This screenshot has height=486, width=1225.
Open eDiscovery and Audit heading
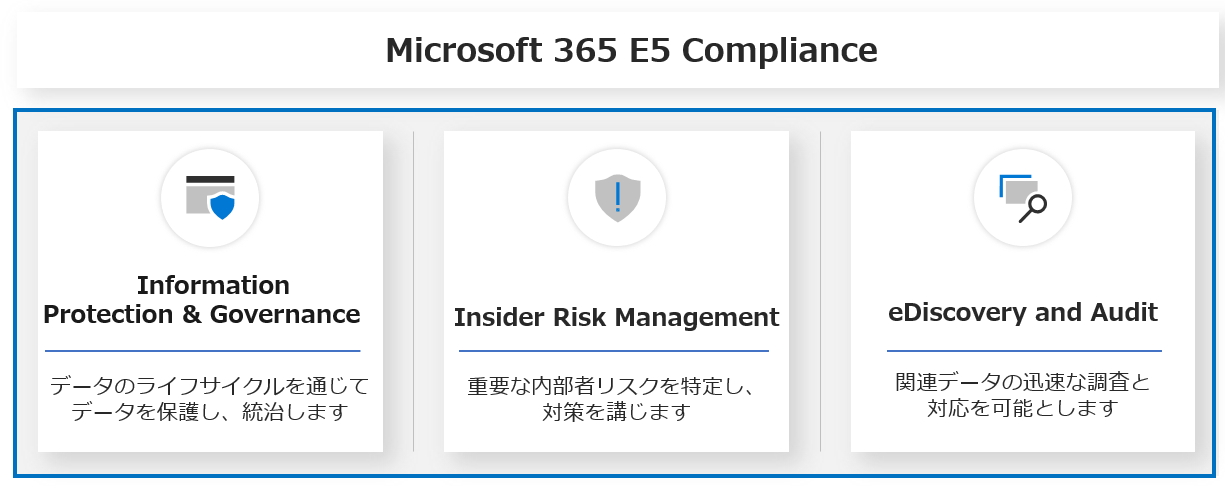pos(1023,312)
